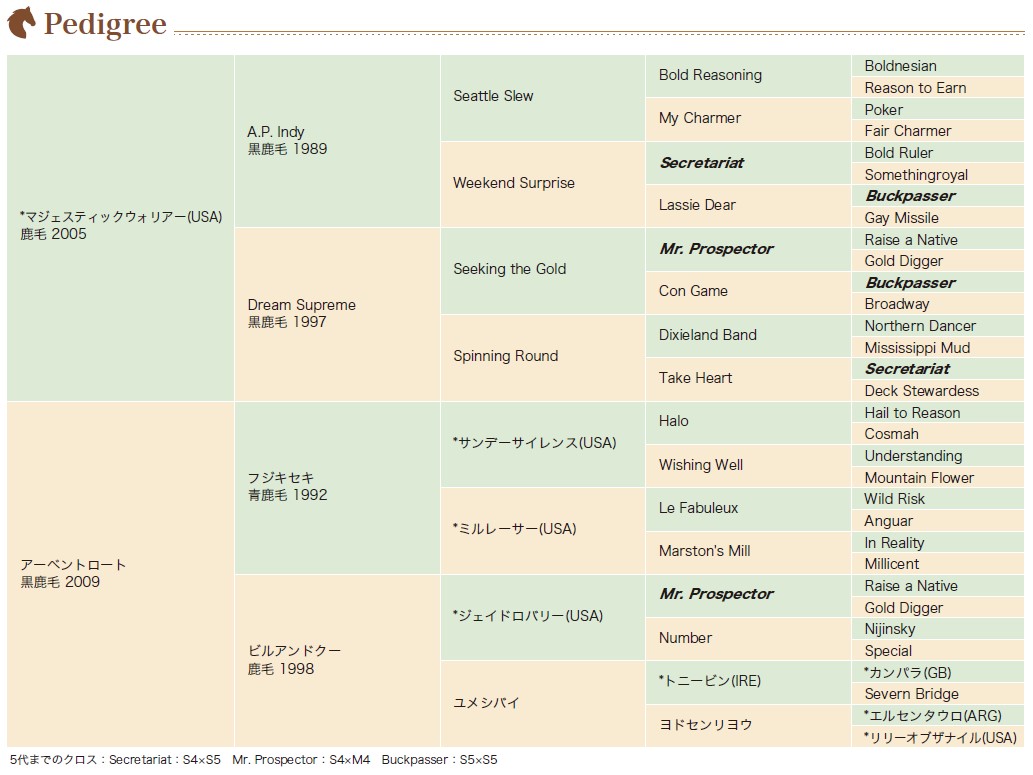Image resolution: width=1033 pixels, height=775 pixels.
Task: Click the horse head logo icon
Action: coord(21,22)
